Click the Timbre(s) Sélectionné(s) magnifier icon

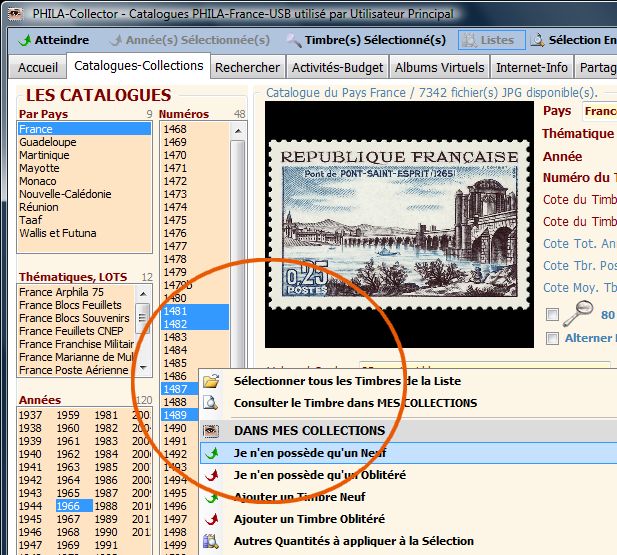(294, 40)
